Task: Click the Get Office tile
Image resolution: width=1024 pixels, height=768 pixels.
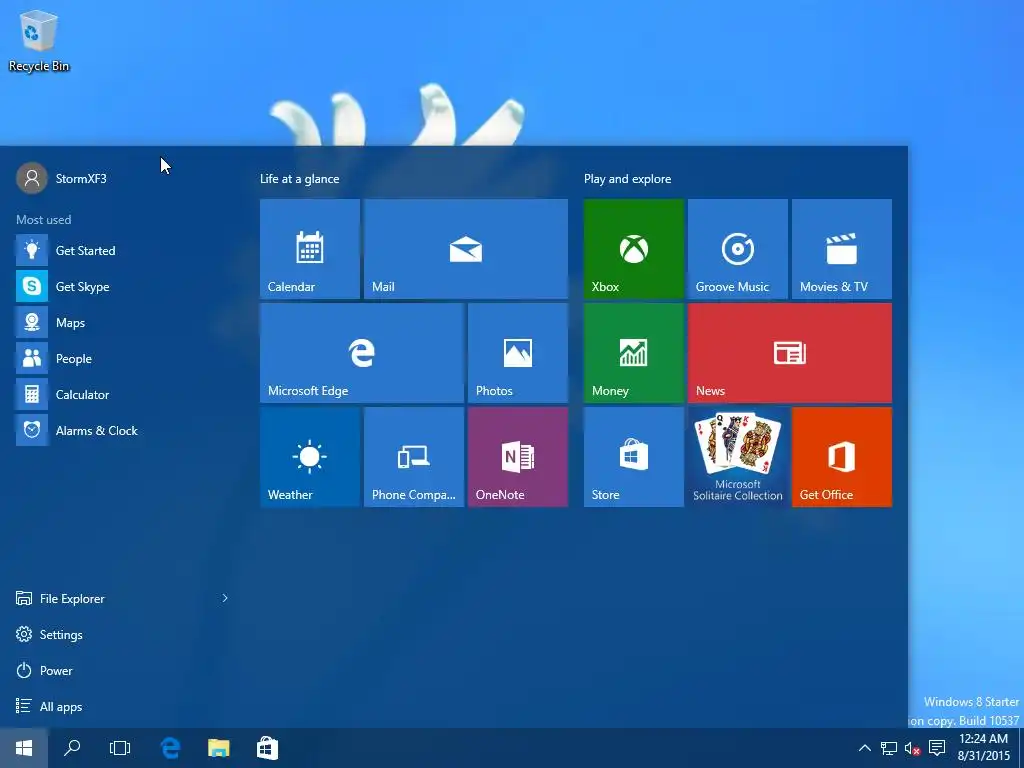Action: pyautogui.click(x=842, y=456)
